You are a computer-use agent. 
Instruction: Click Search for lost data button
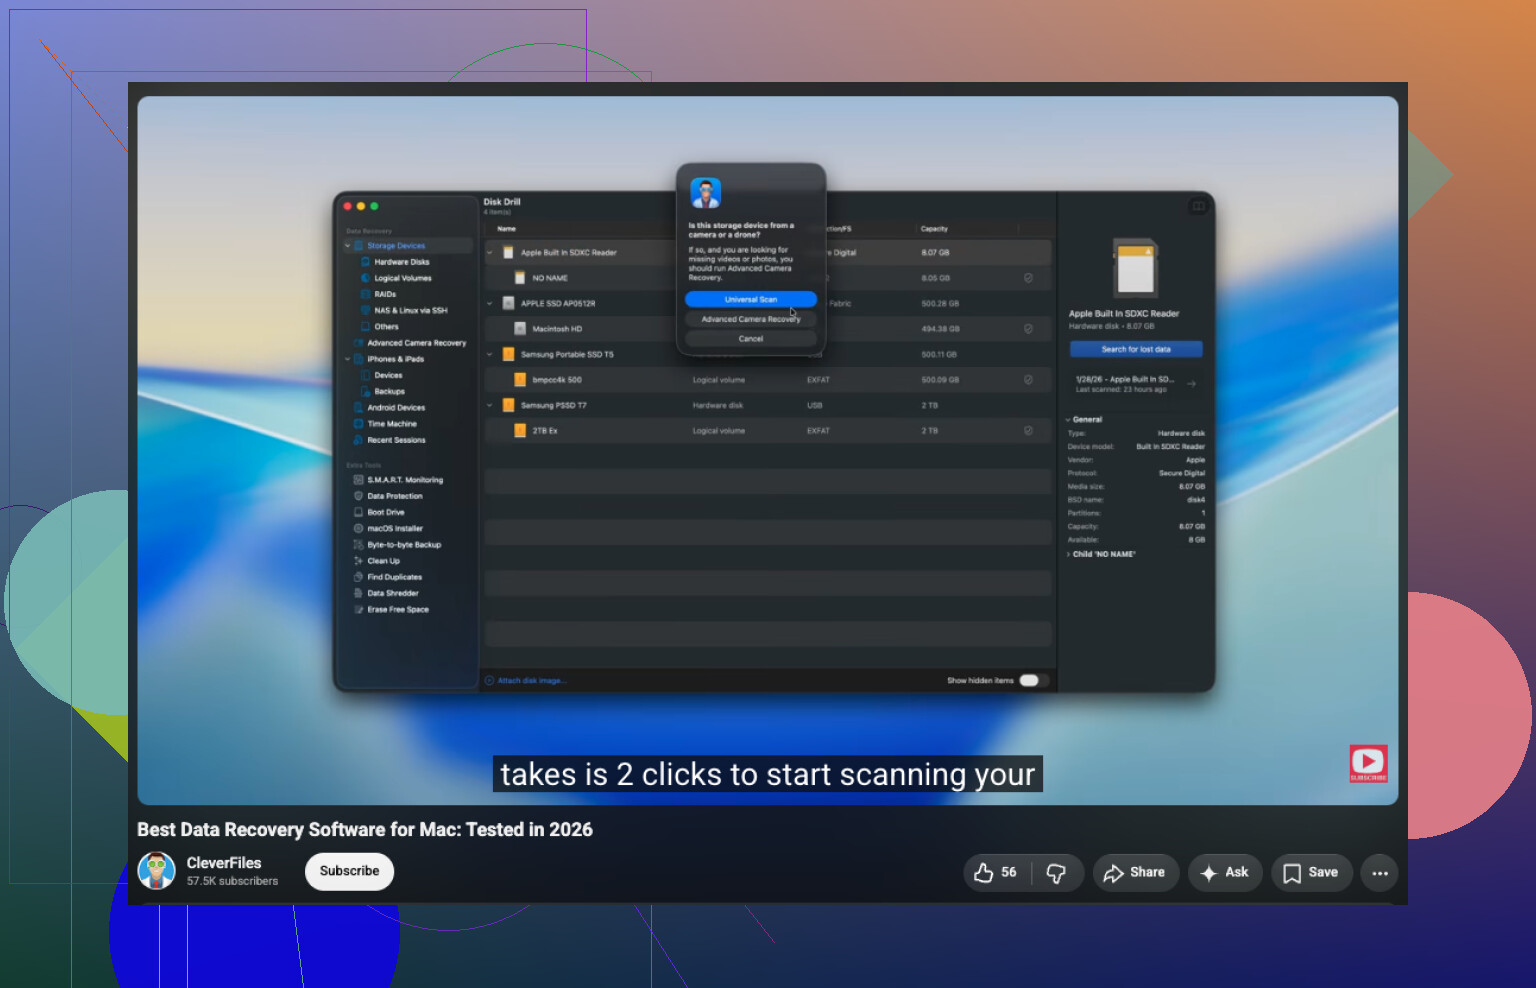[x=1136, y=349]
